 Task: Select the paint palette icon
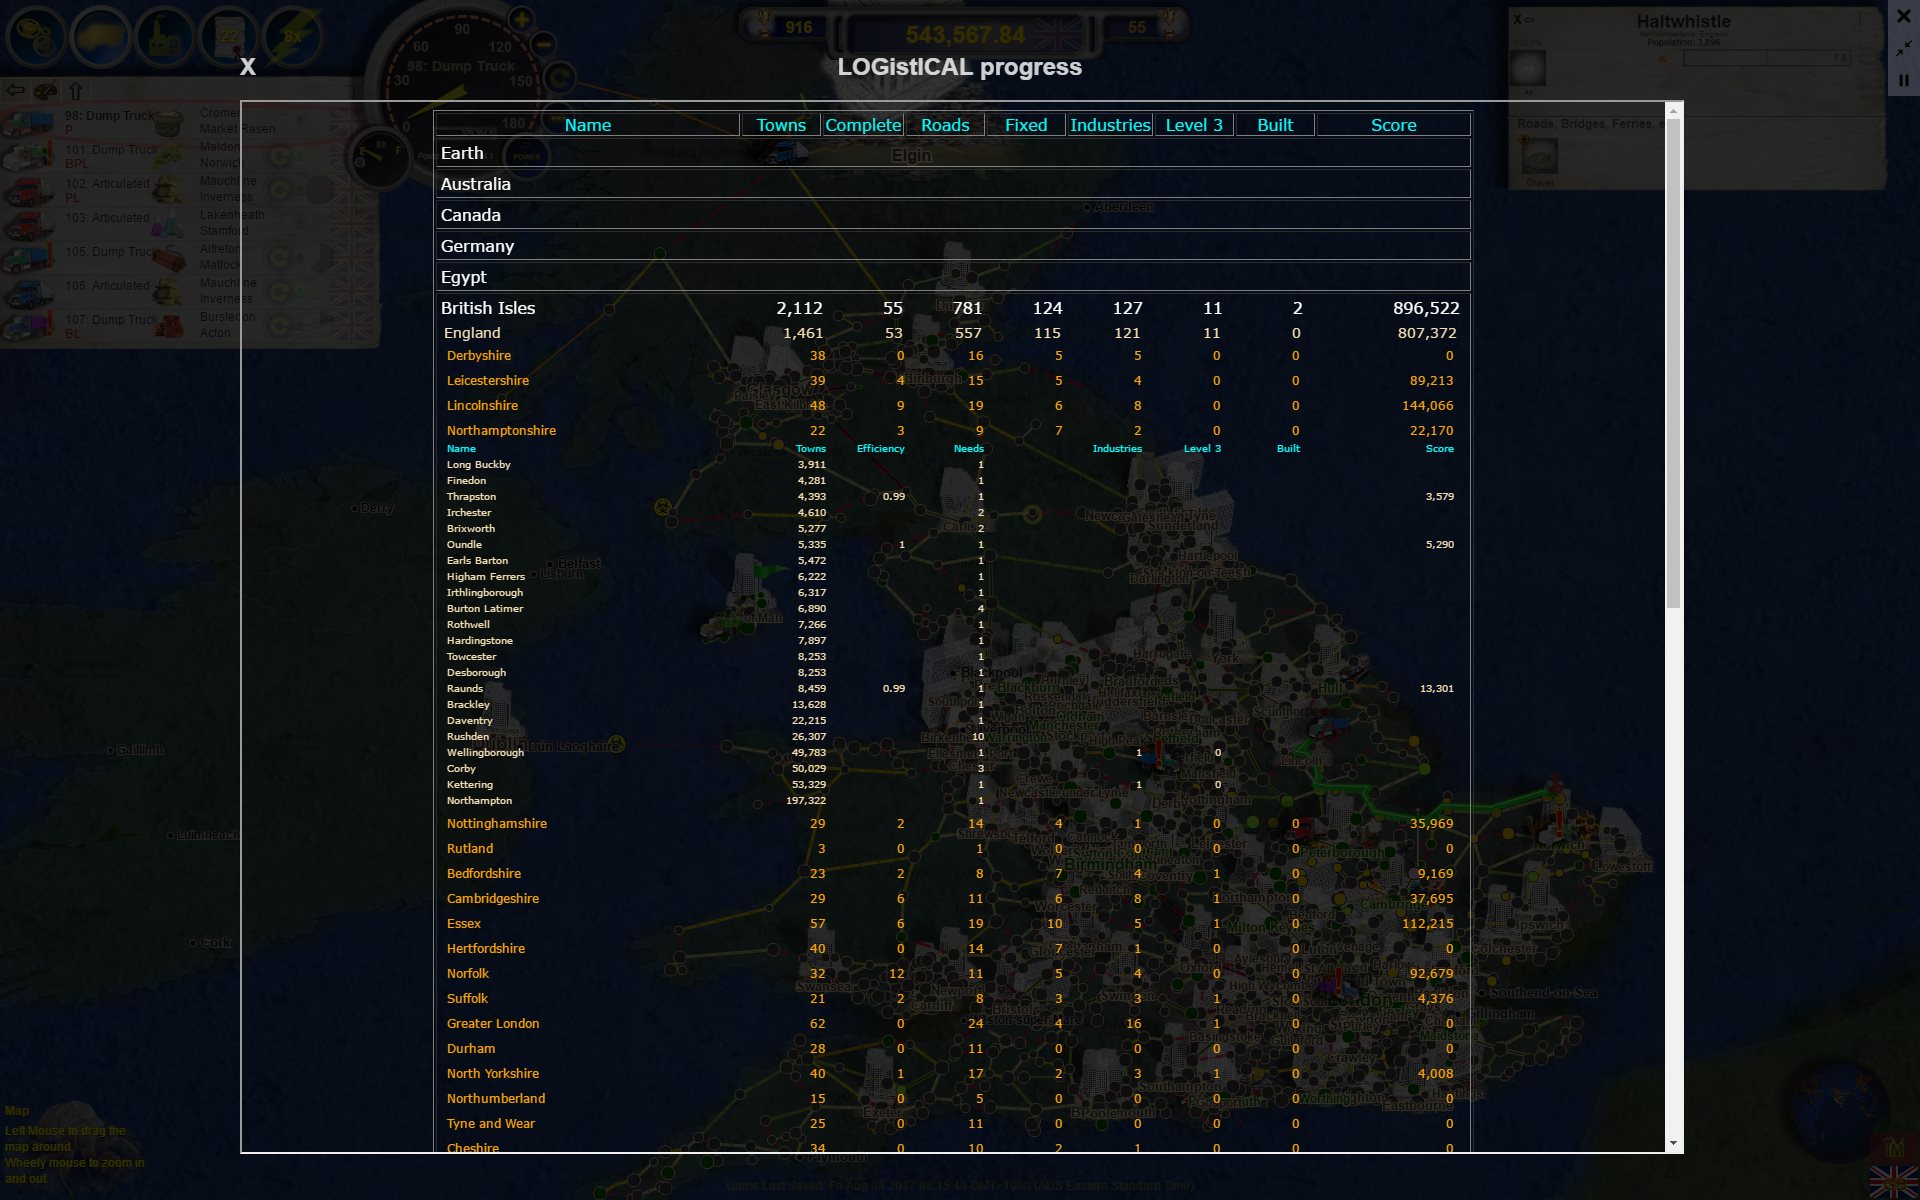(45, 90)
